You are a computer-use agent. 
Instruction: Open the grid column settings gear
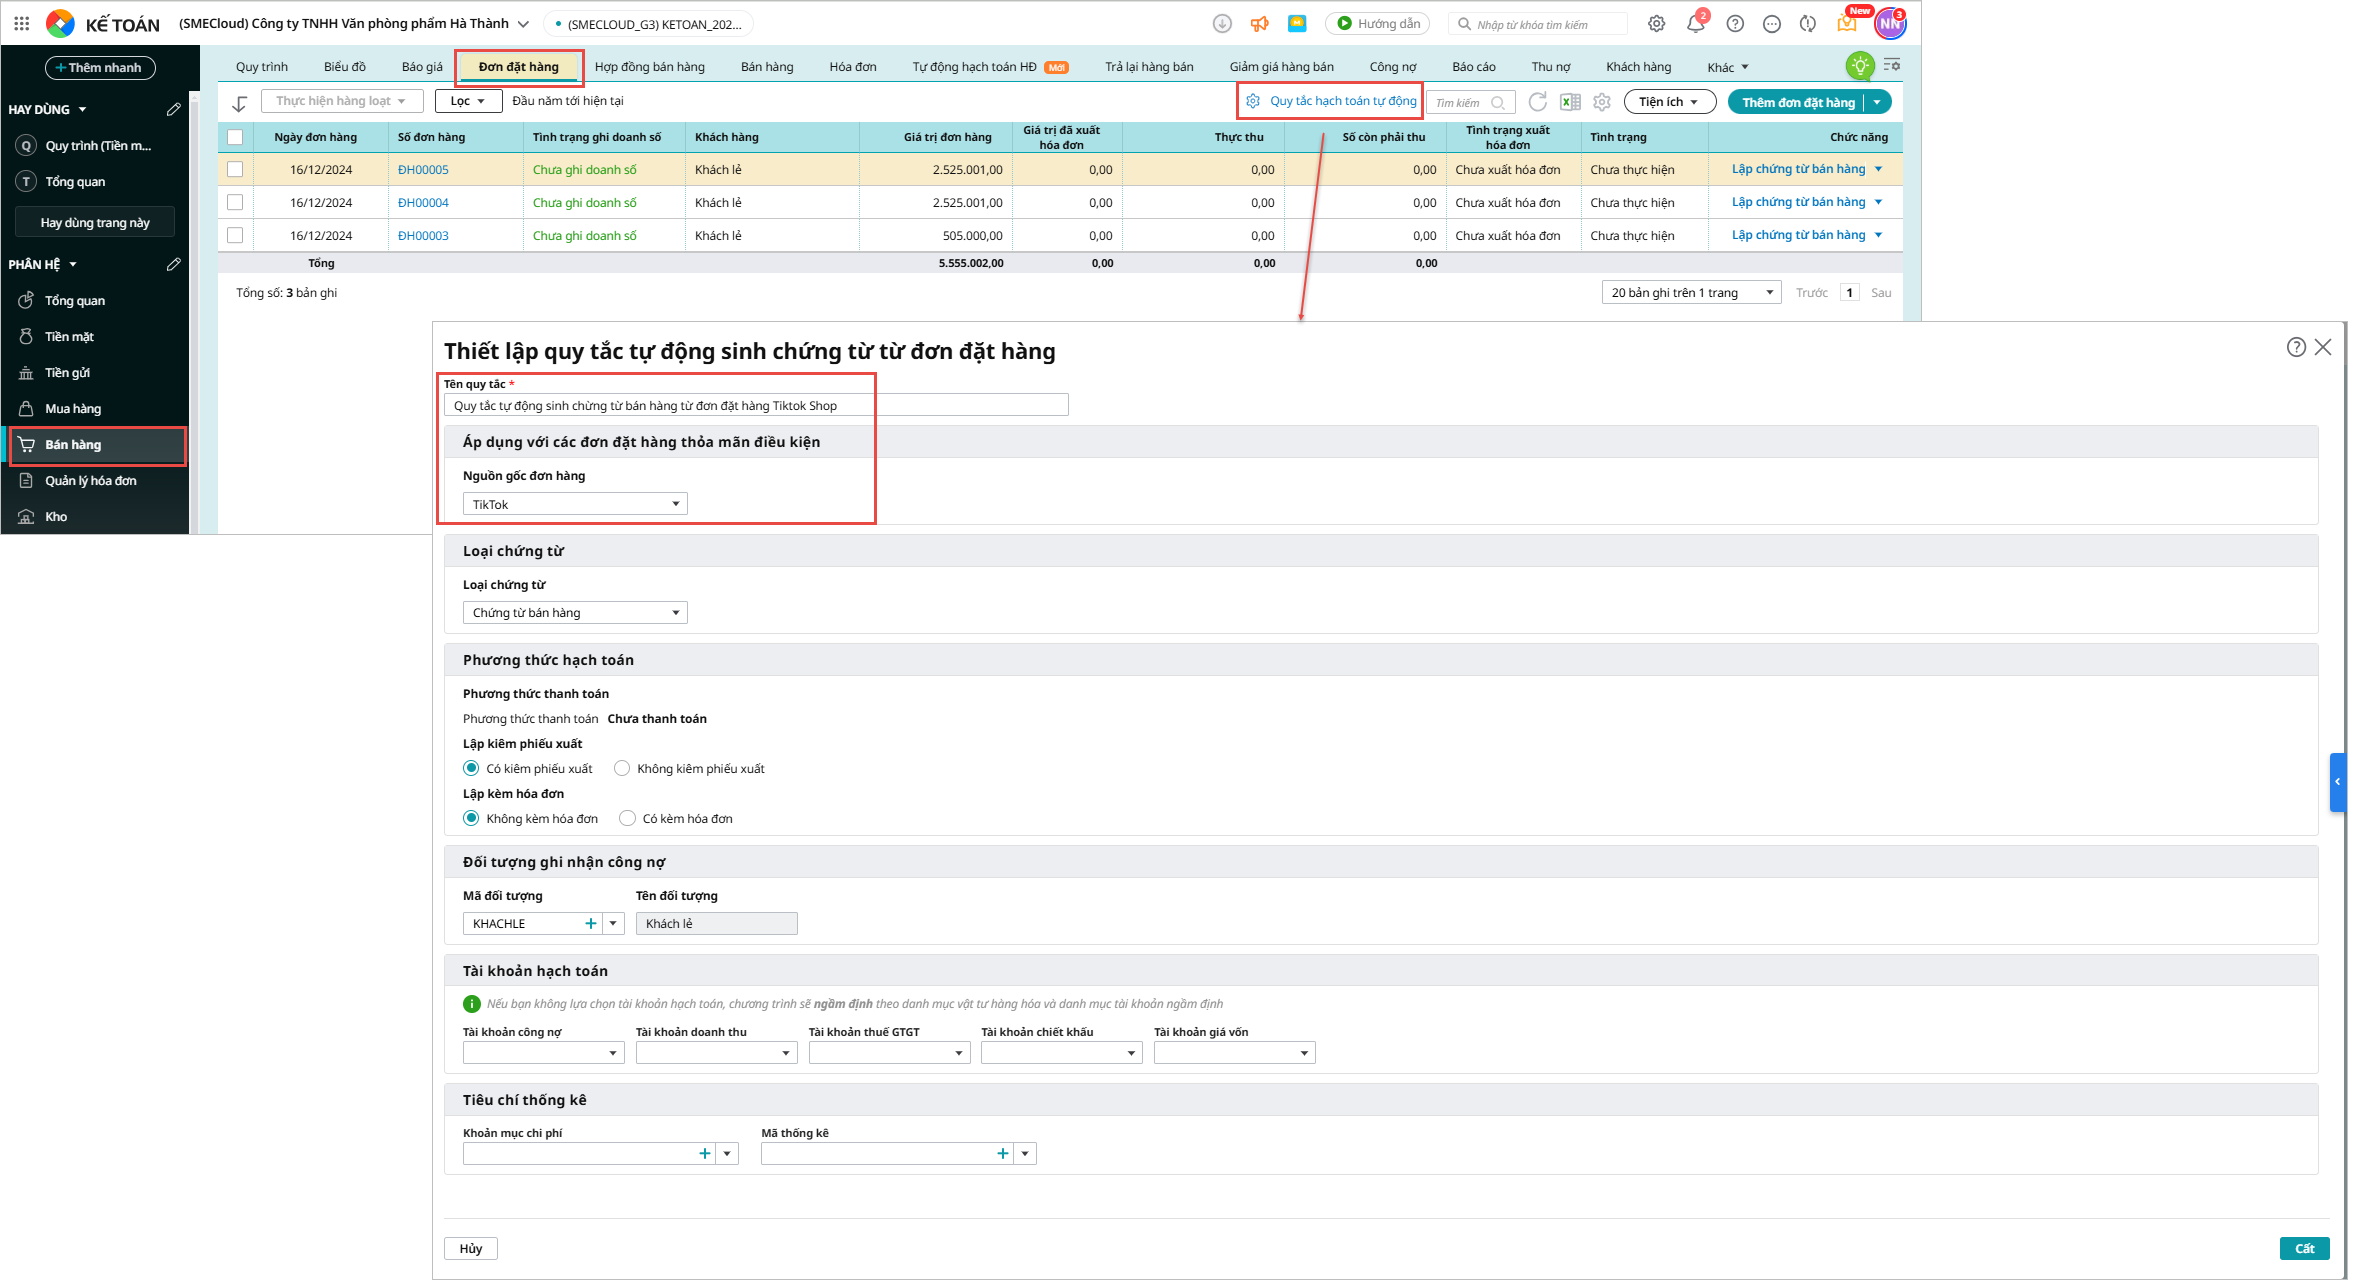[x=1602, y=102]
